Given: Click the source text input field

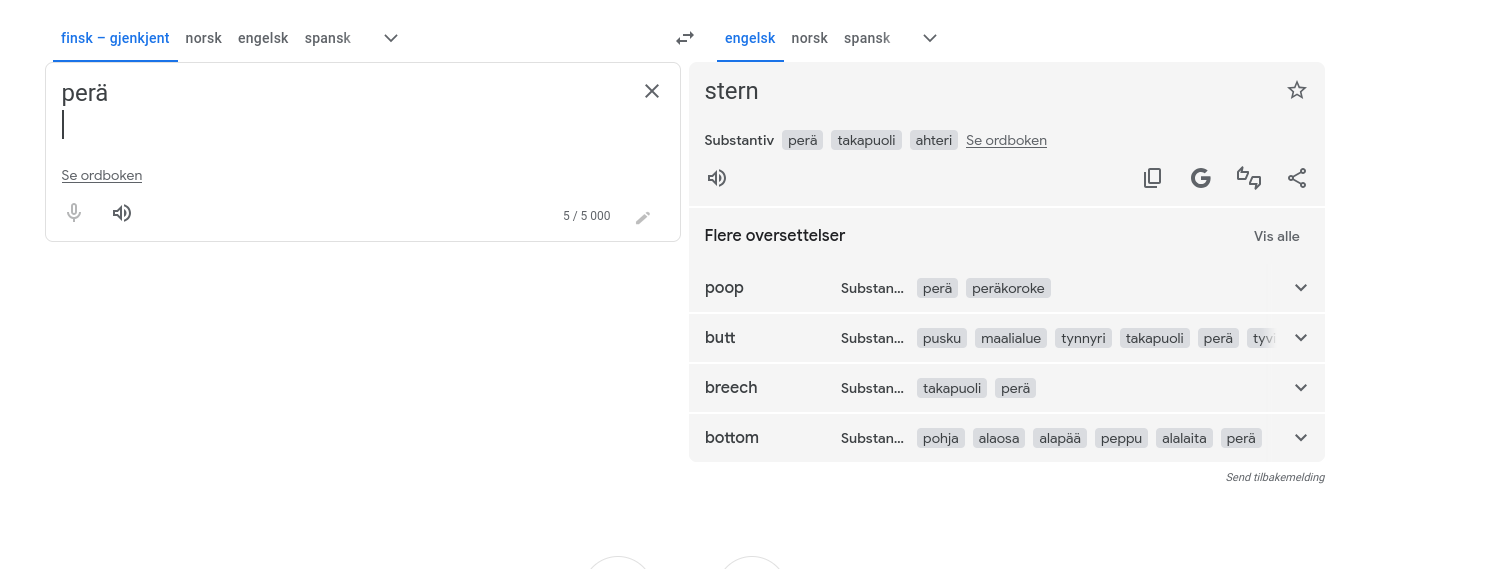Looking at the screenshot, I should click(345, 110).
